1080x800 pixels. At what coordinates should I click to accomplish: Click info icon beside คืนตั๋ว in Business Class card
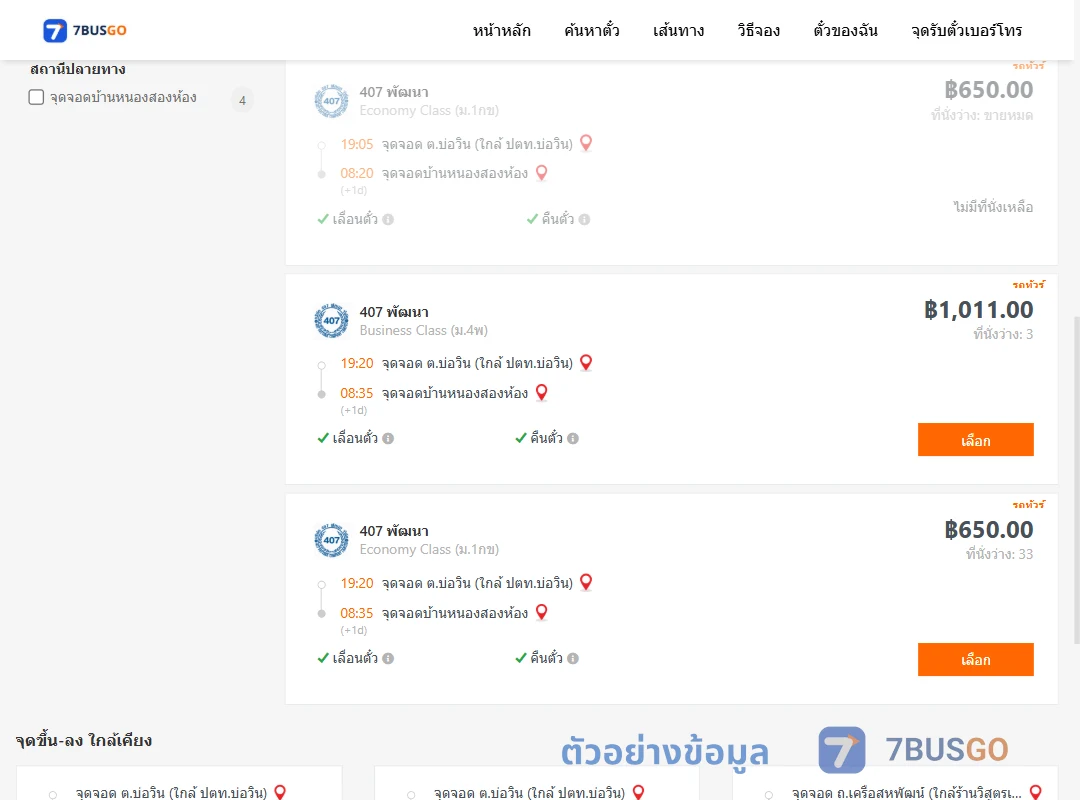(573, 438)
